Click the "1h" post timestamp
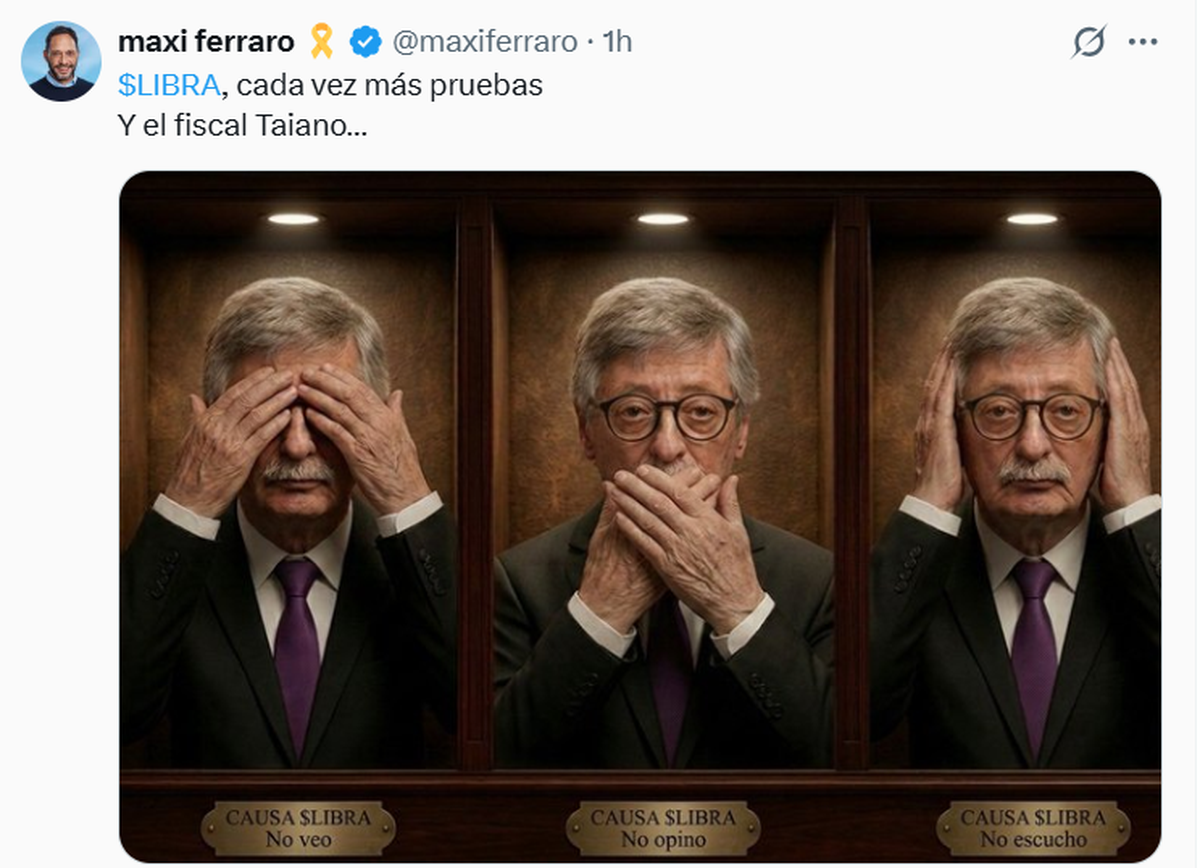 pos(619,42)
